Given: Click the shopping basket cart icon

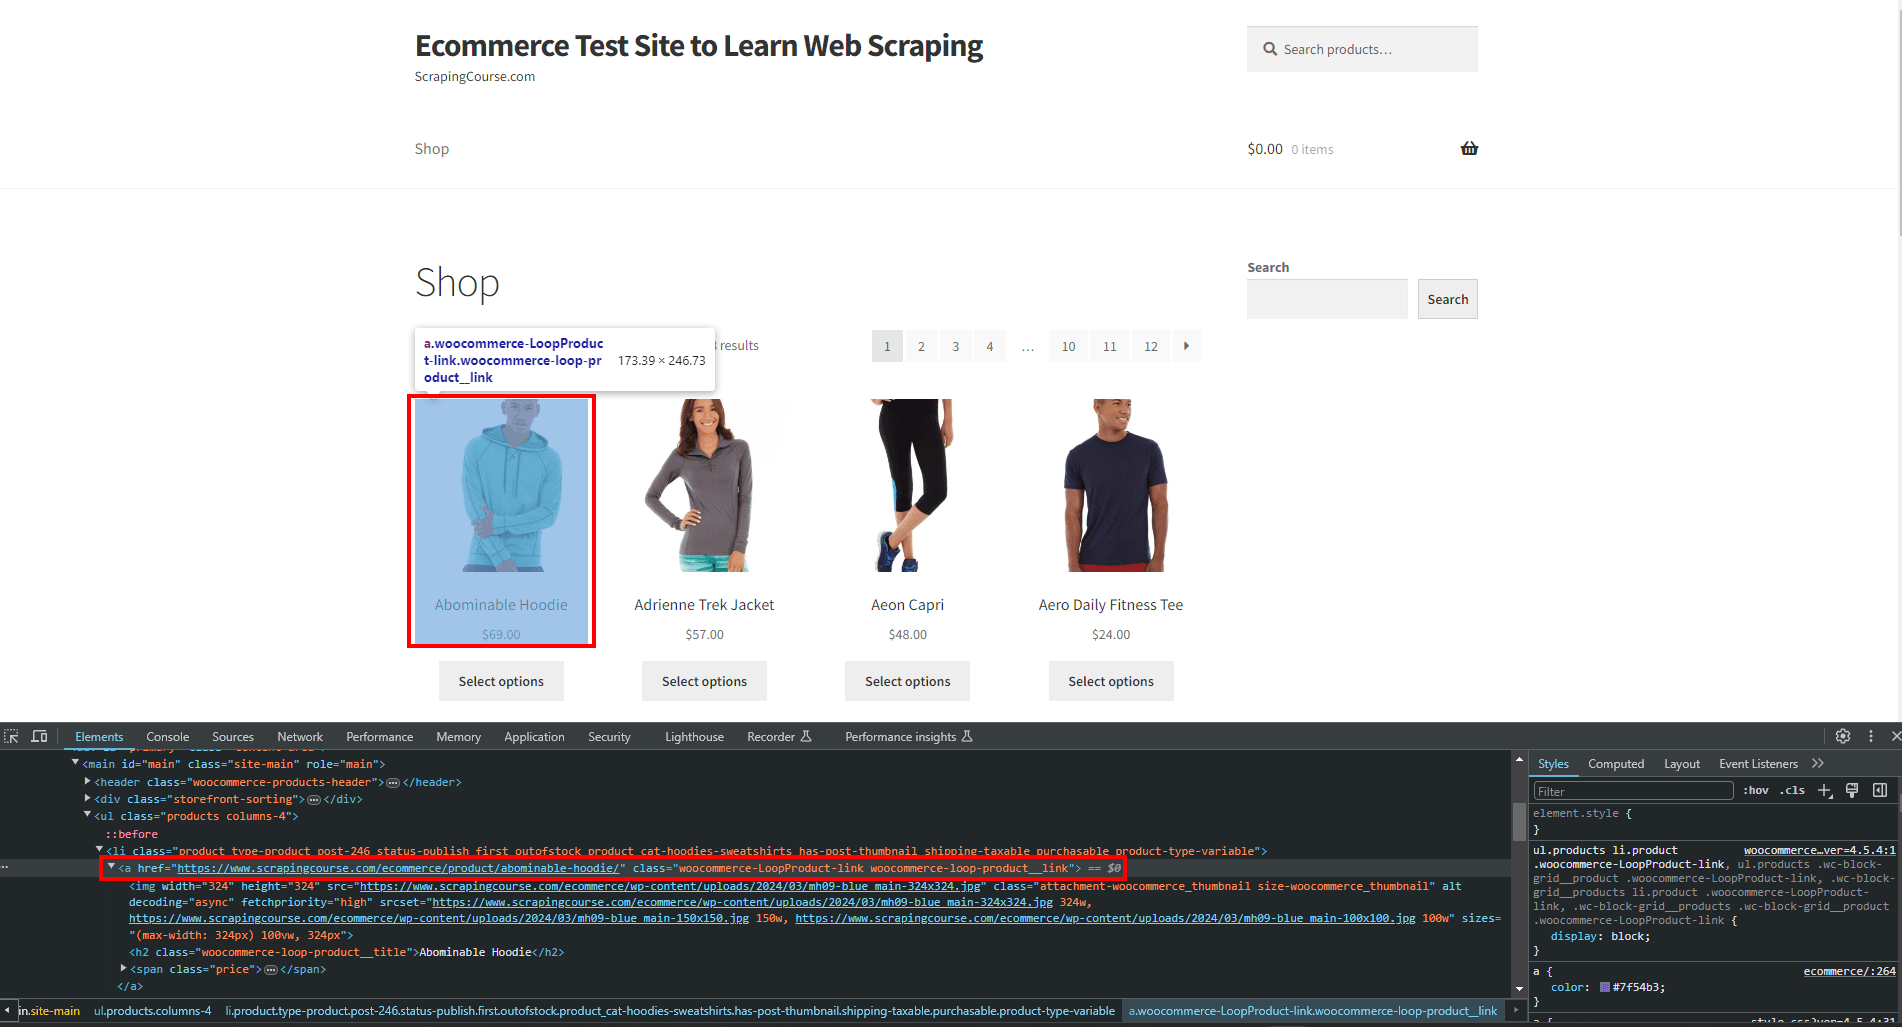Looking at the screenshot, I should pos(1469,148).
